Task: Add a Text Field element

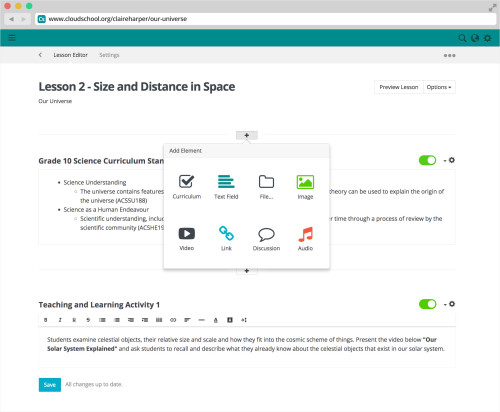Action: point(226,187)
